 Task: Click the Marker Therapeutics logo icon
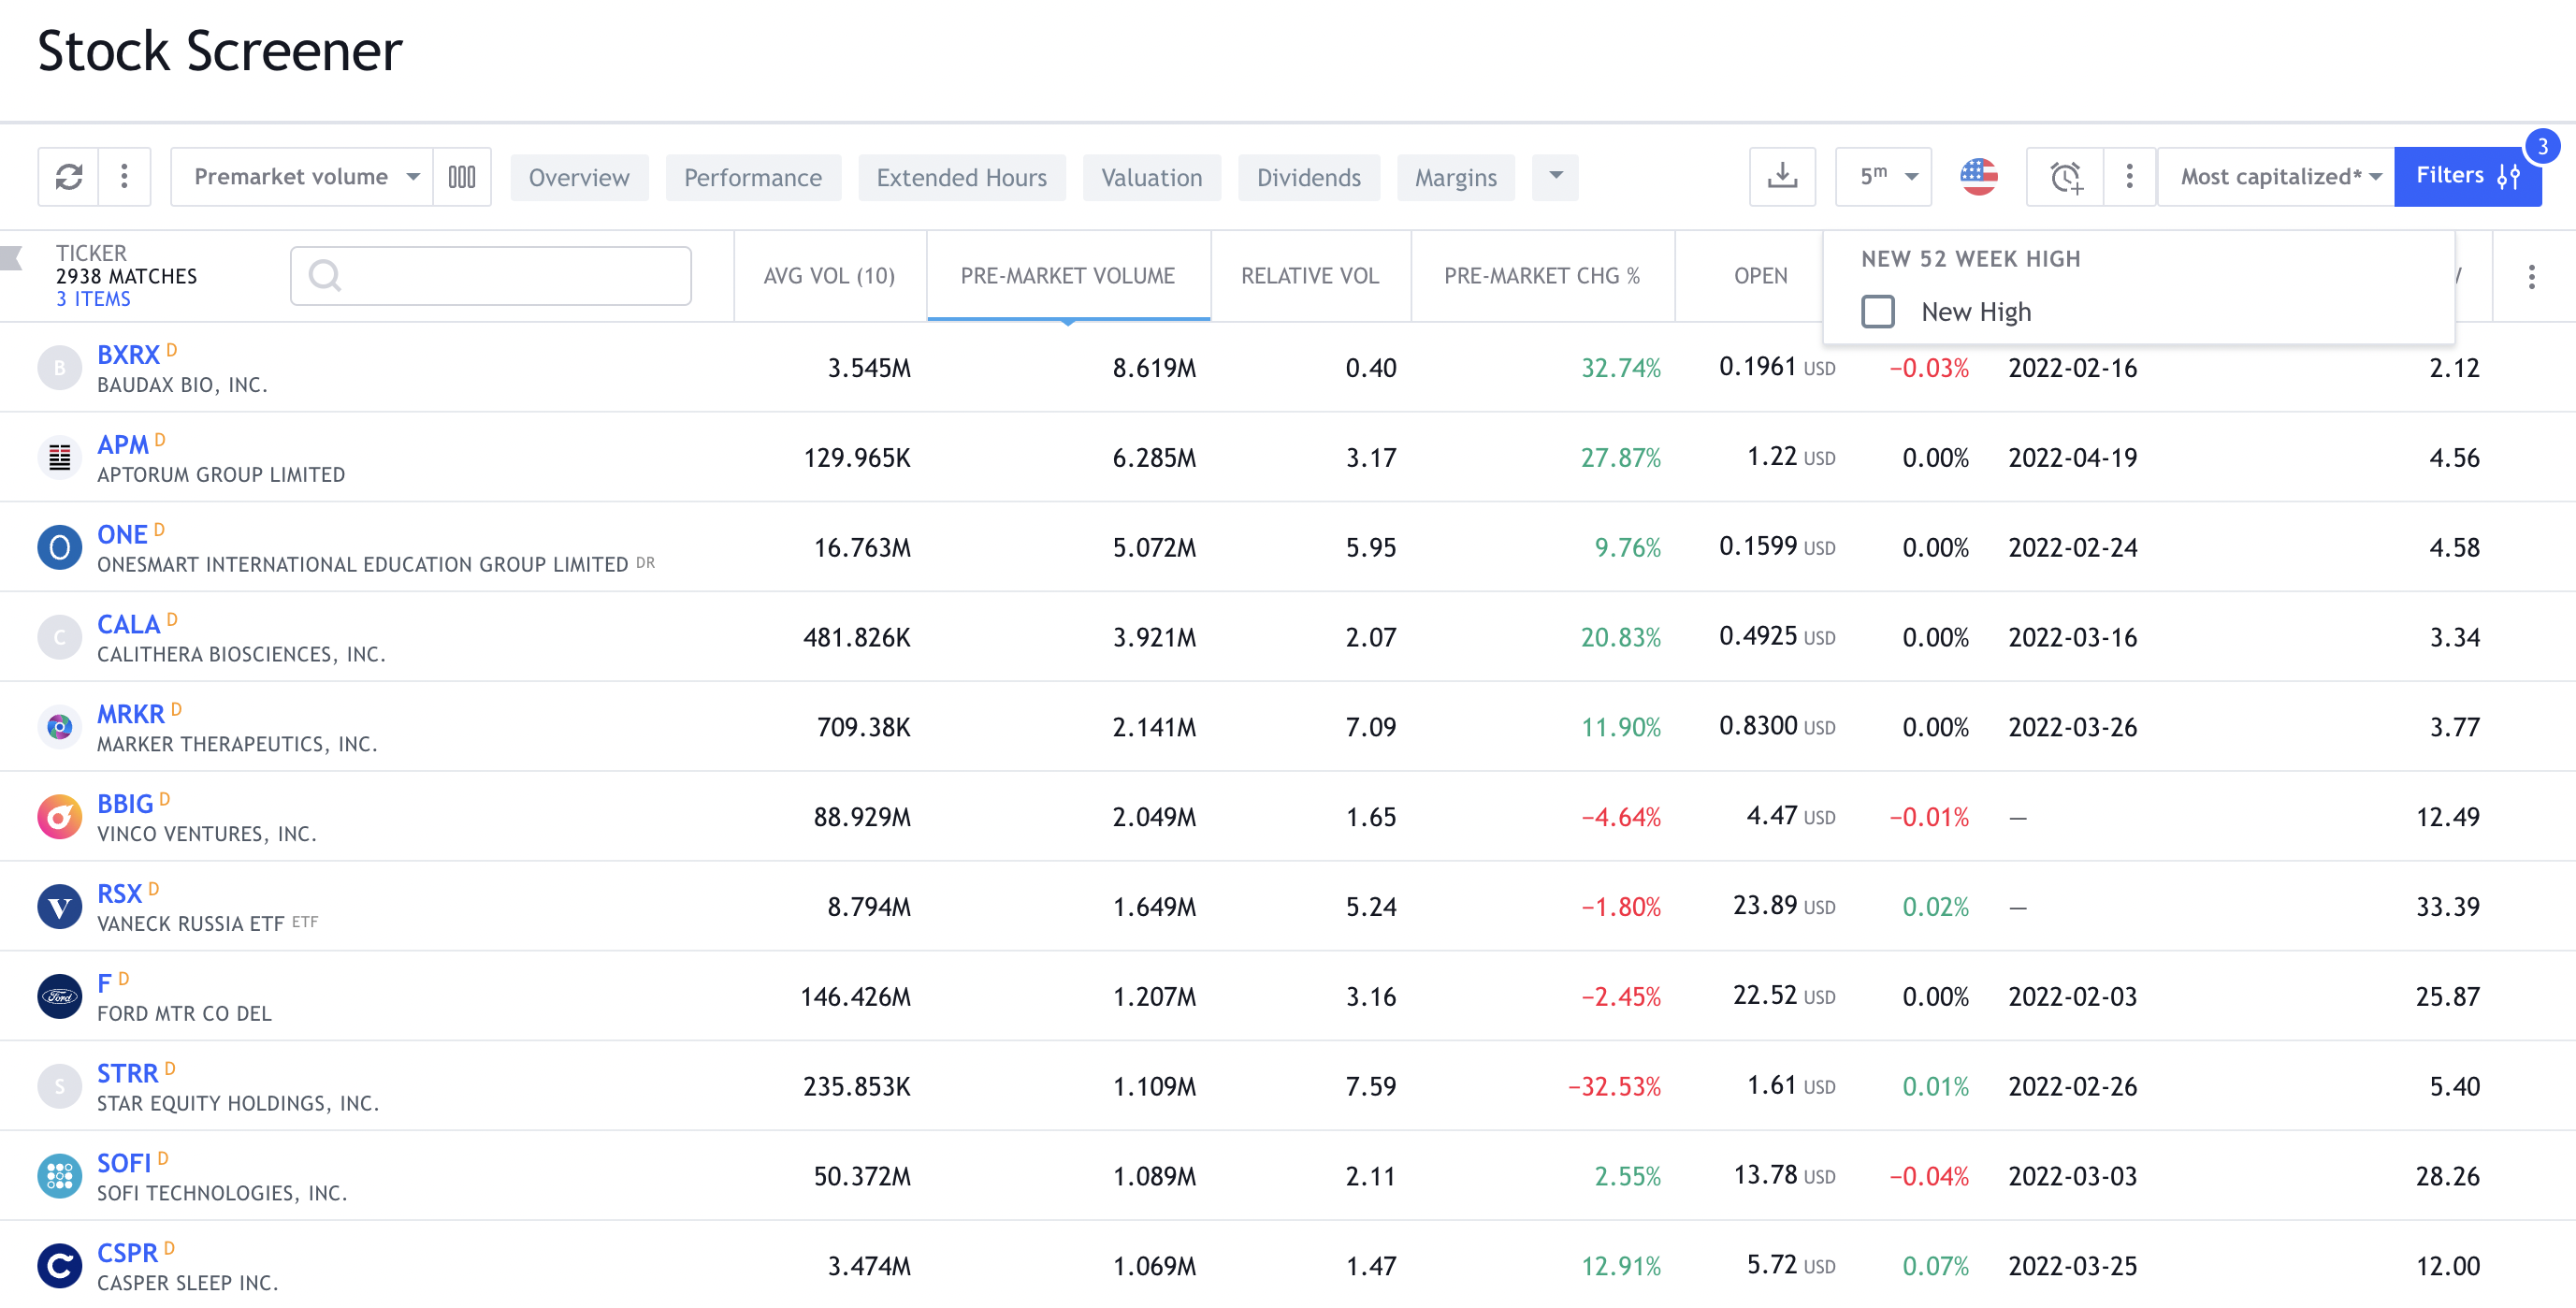coord(59,727)
